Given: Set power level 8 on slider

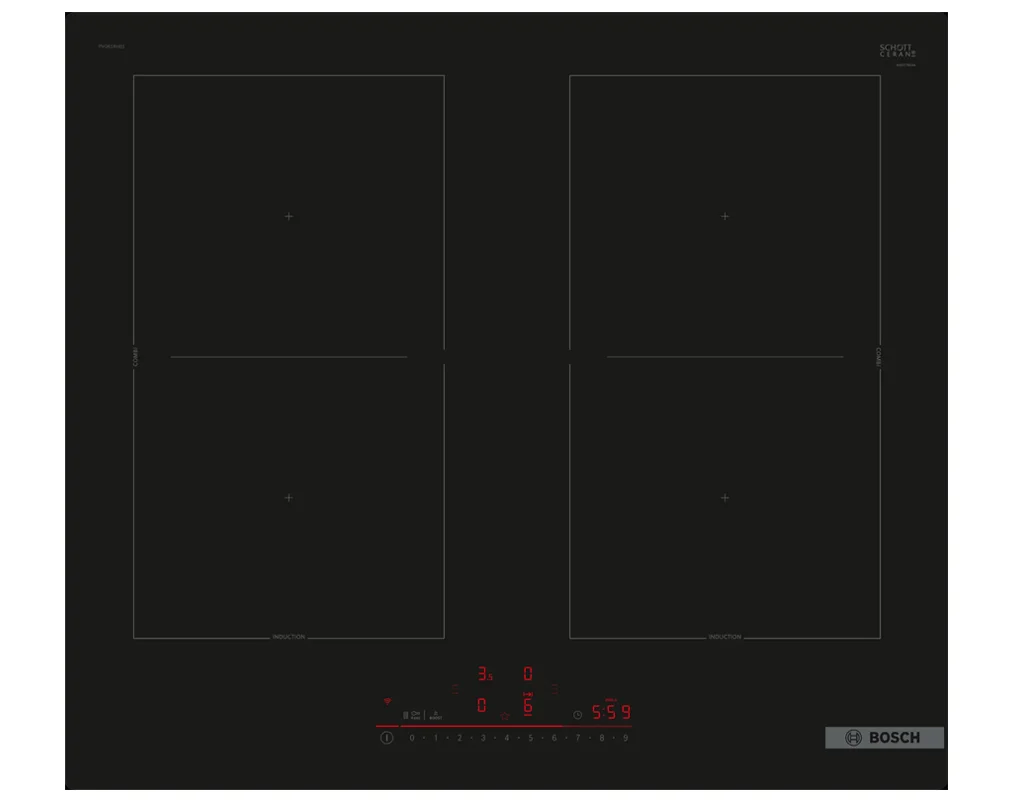Looking at the screenshot, I should coord(602,738).
